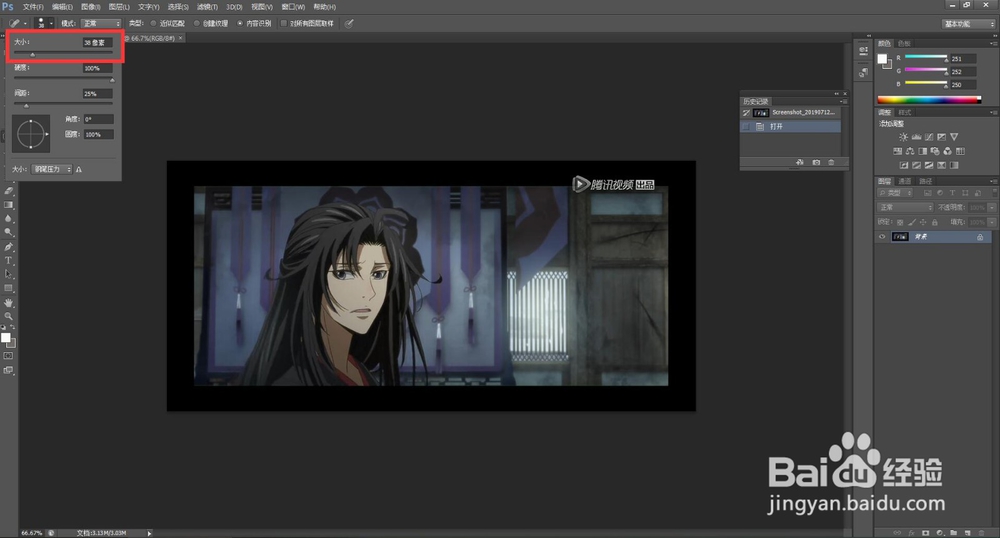Image resolution: width=1000 pixels, height=538 pixels.
Task: Open the 滤镜(T) menu
Action: point(207,7)
